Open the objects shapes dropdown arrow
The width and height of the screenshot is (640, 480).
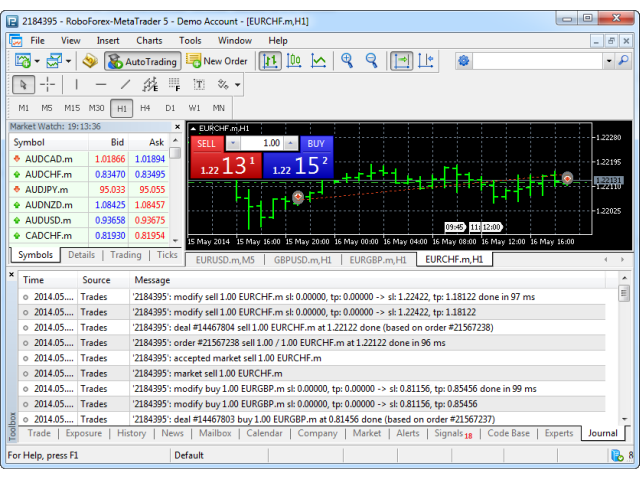pyautogui.click(x=237, y=85)
